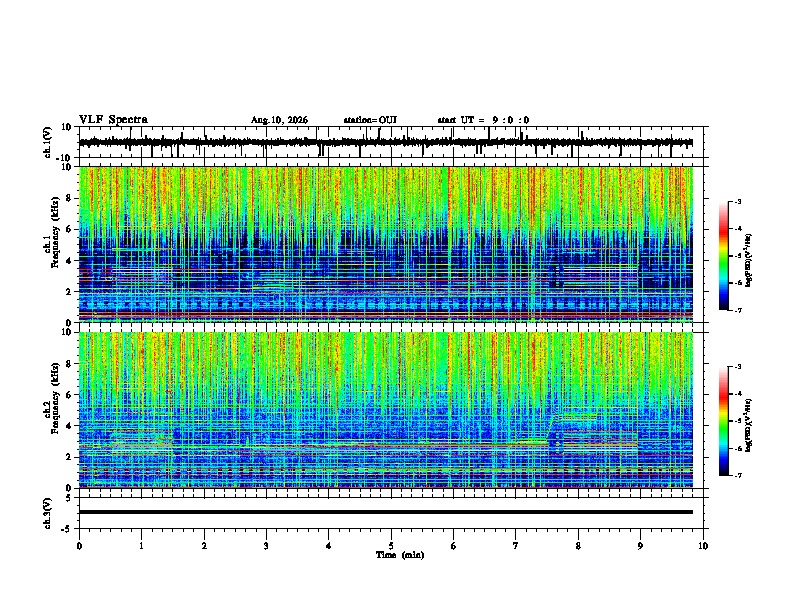Click the time-axis tick label "0"
792x612 pixels.
pos(79,546)
